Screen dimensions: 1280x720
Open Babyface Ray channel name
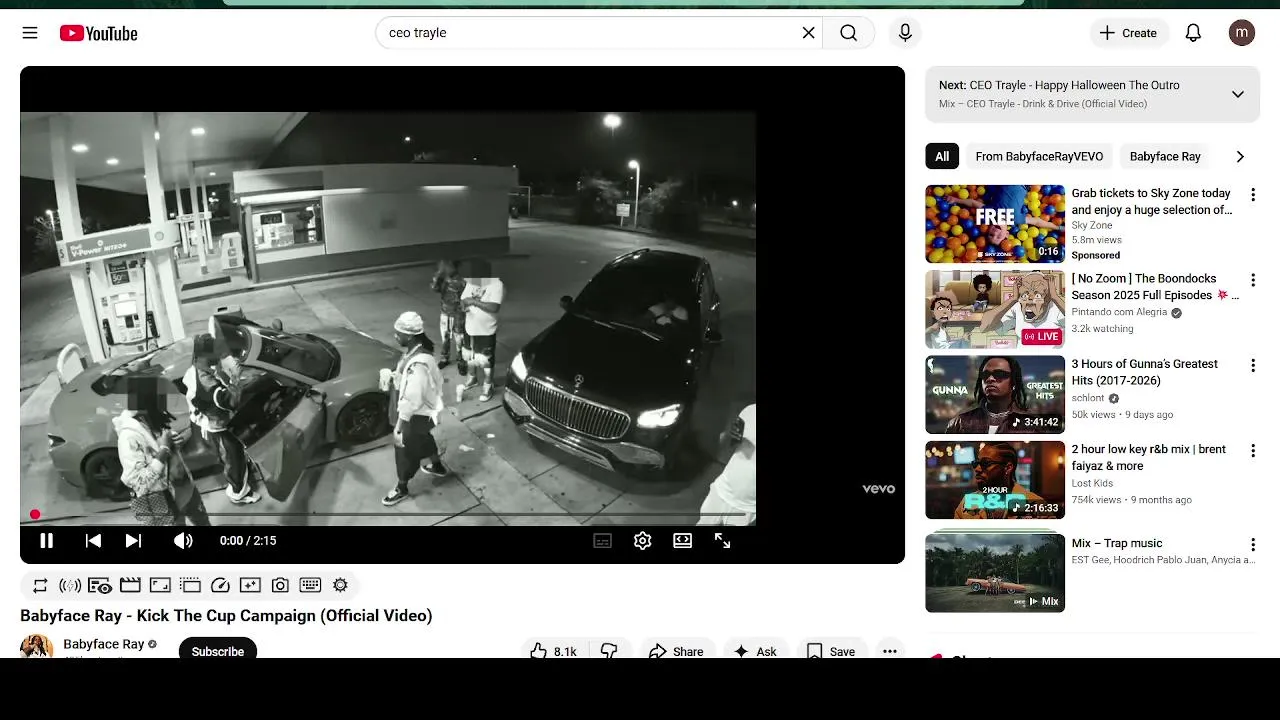(104, 644)
